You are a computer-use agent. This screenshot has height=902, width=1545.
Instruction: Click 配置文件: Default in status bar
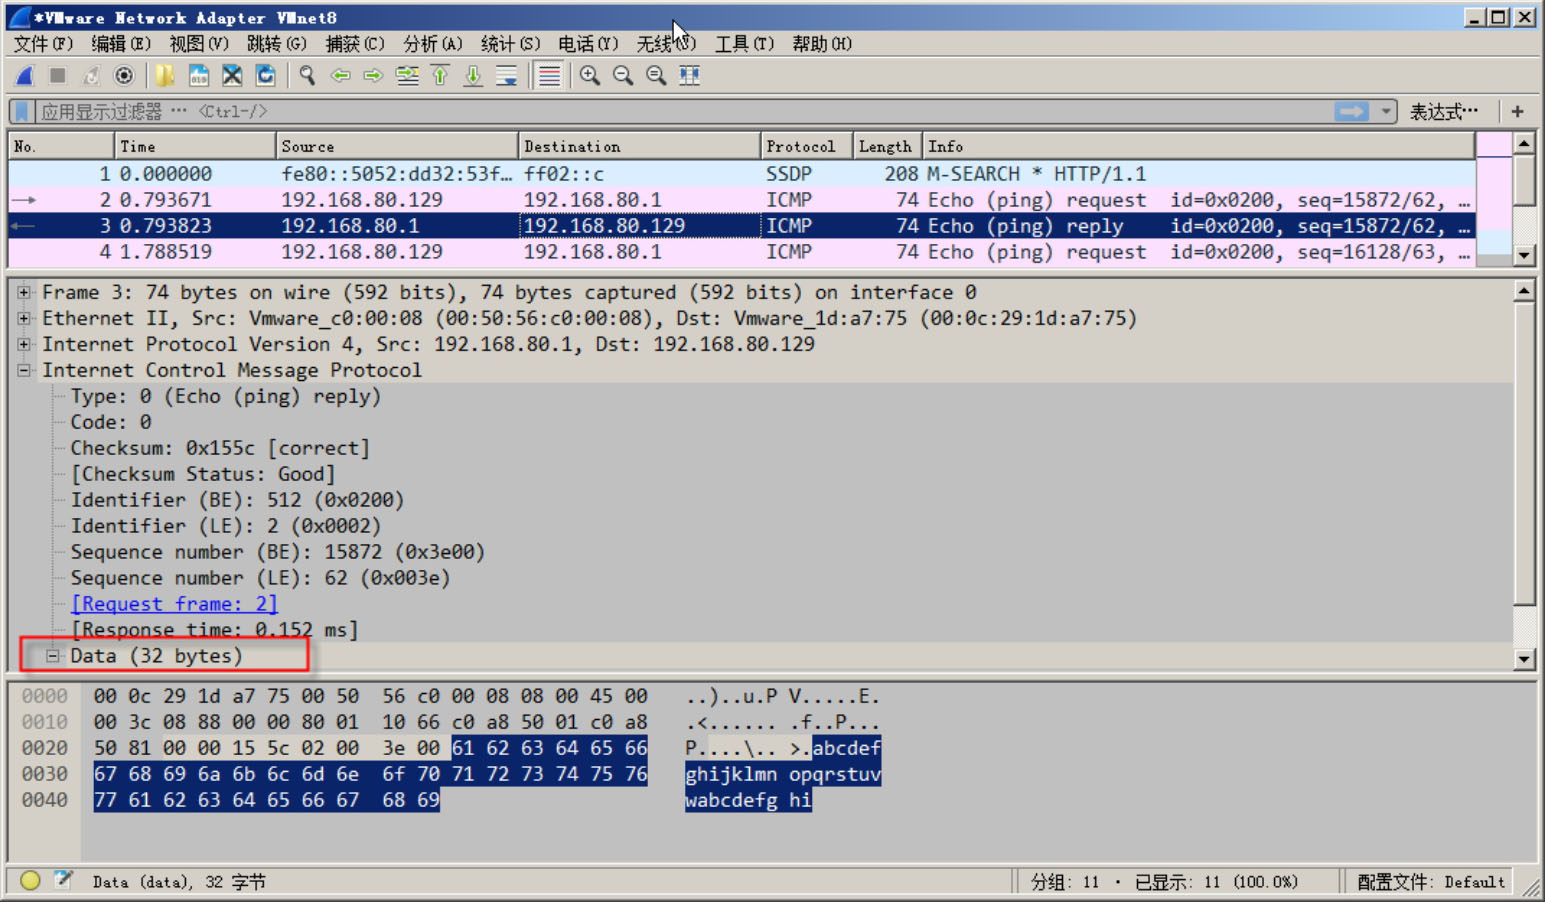click(1430, 882)
